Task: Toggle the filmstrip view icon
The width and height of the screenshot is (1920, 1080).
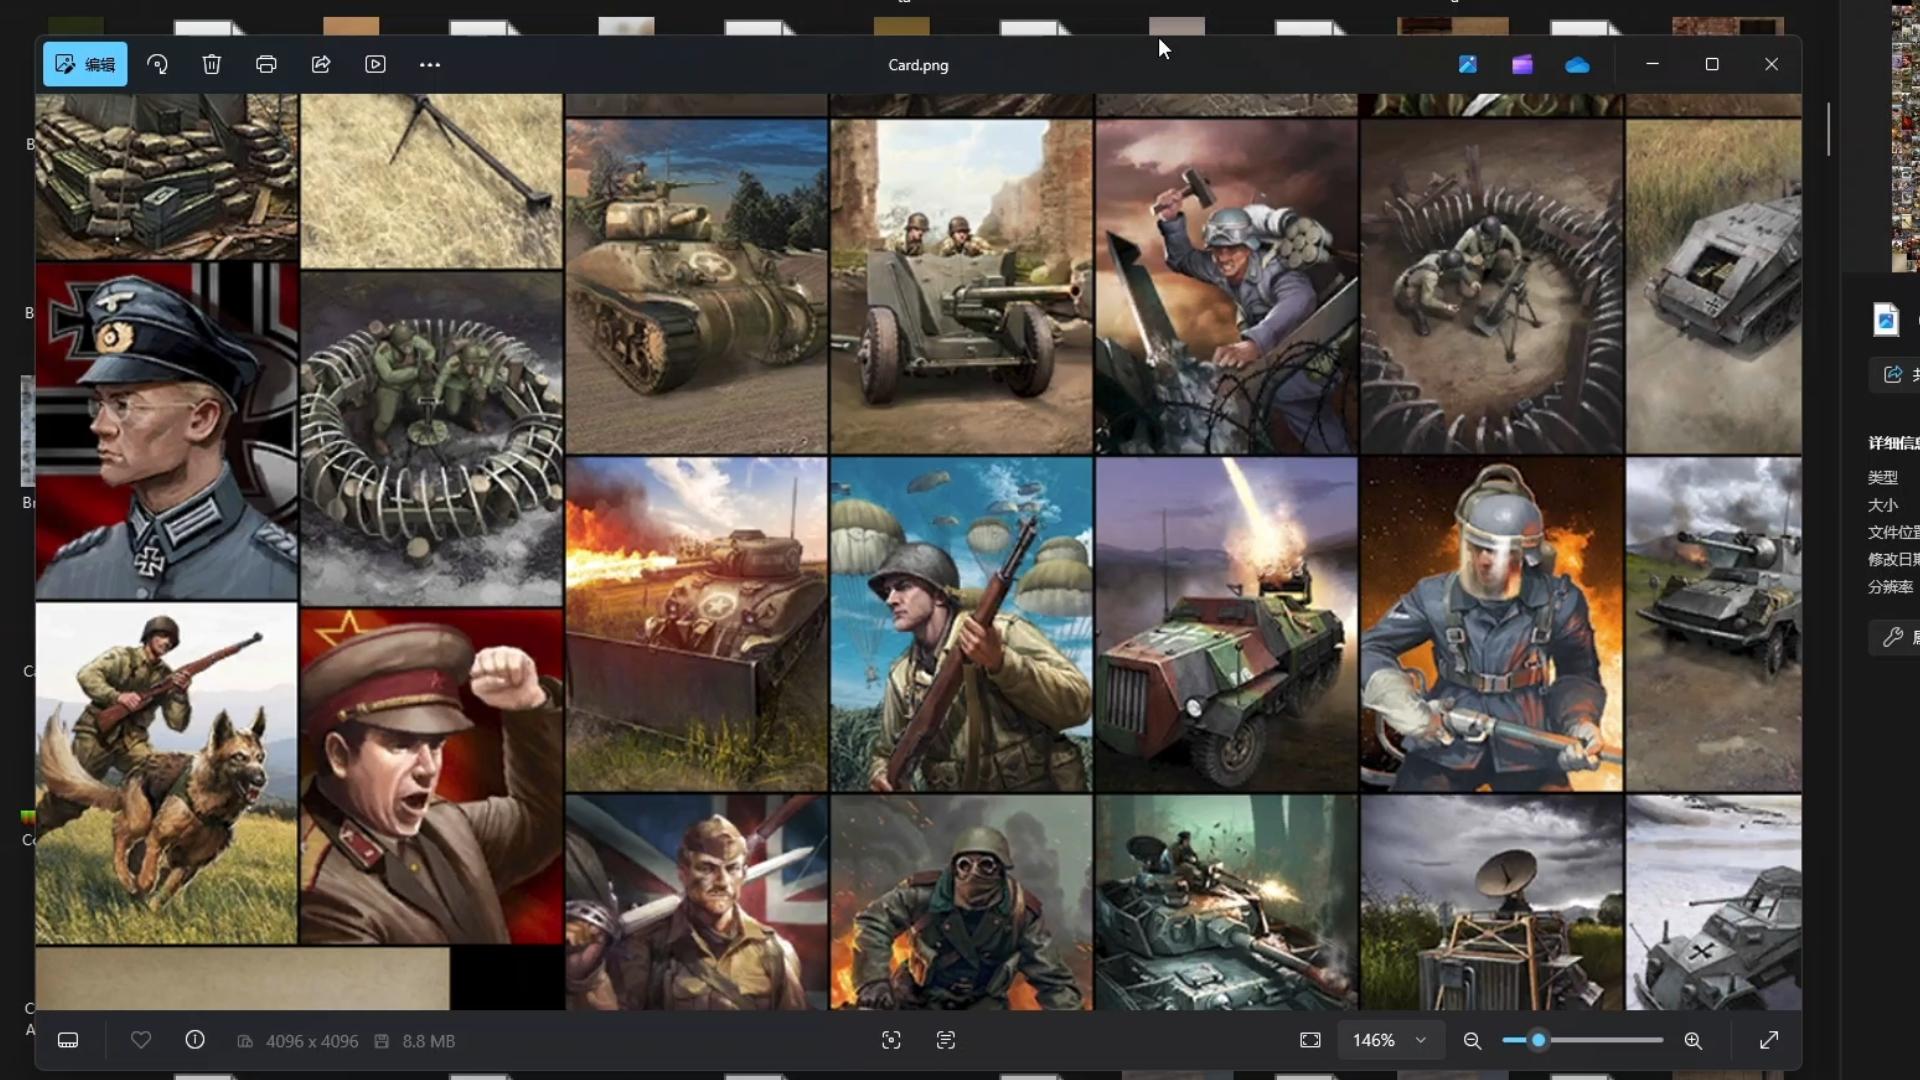Action: (x=68, y=1040)
